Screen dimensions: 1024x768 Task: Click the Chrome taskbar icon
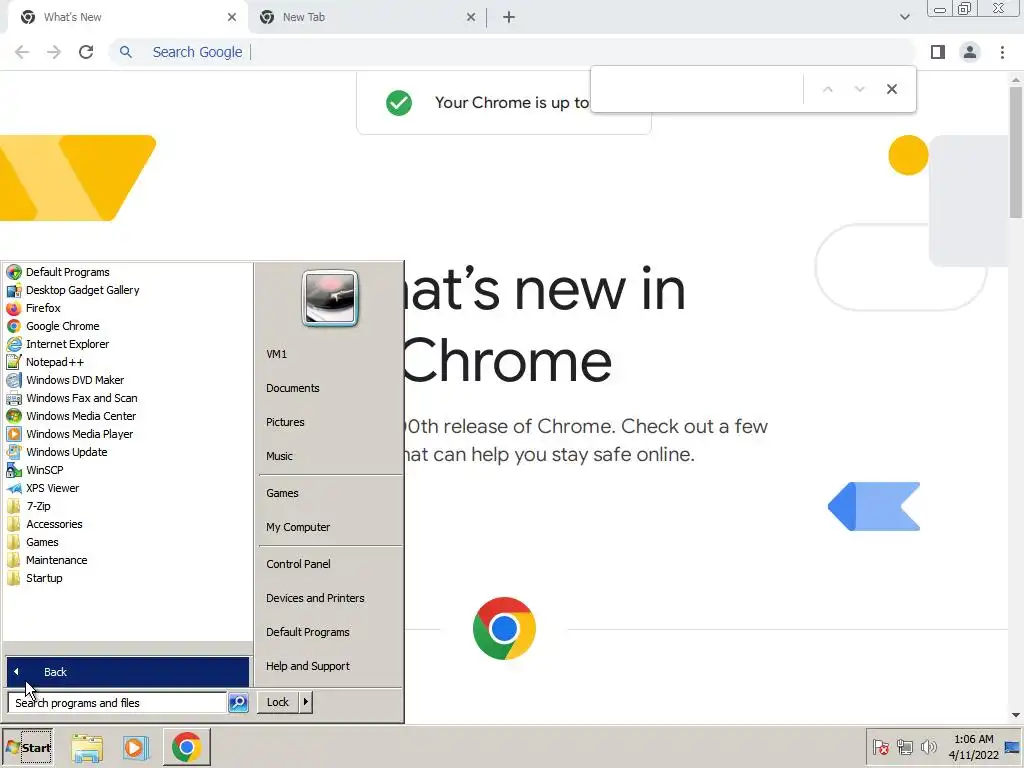pos(187,747)
